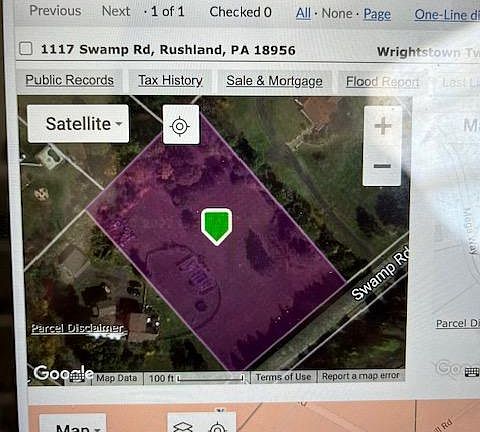Click the locate icon on lower map

point(217,427)
